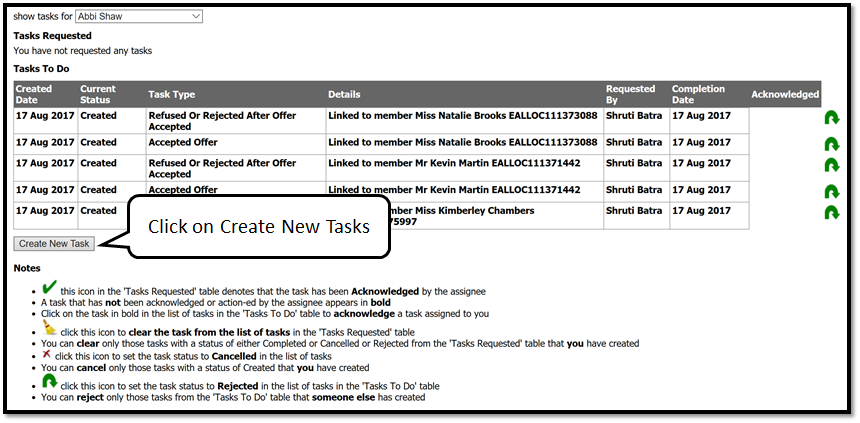
Task: Open first task 'Refused Or Rejected After Offer Accepted' for Natalie Brooks
Action: (x=222, y=121)
